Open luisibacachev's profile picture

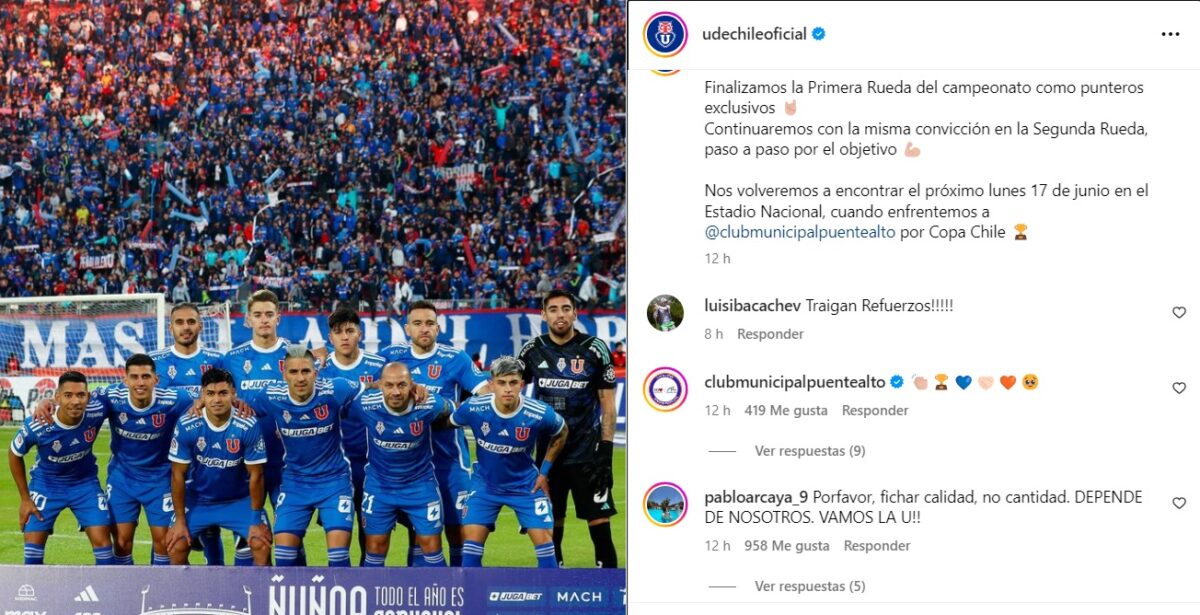665,313
